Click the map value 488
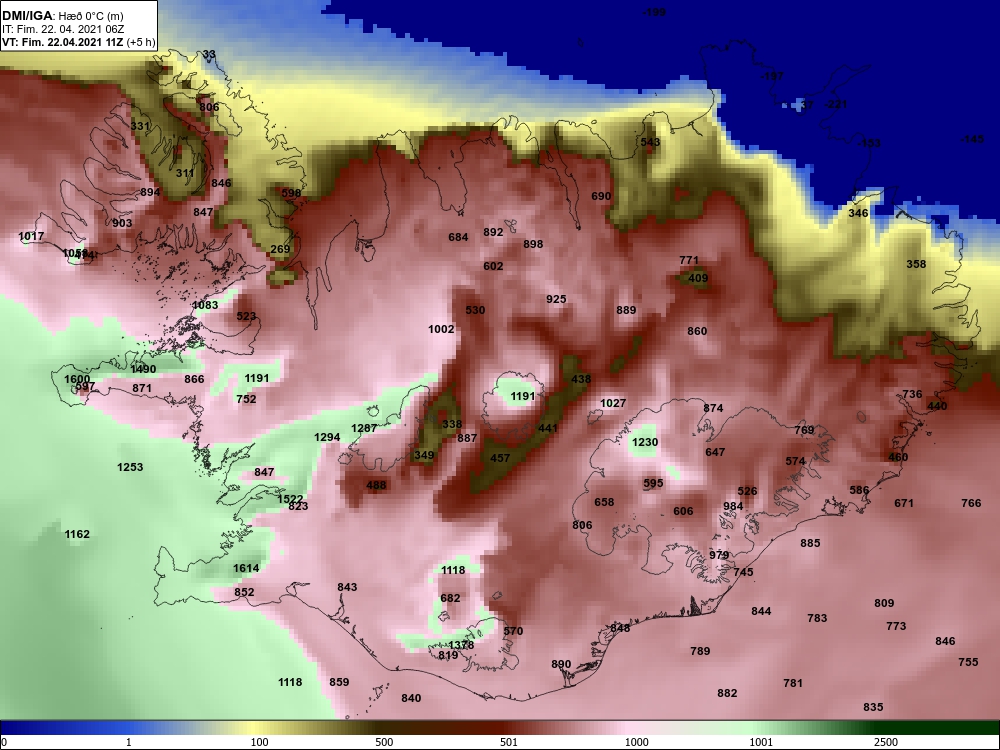The image size is (1000, 750). [x=376, y=485]
